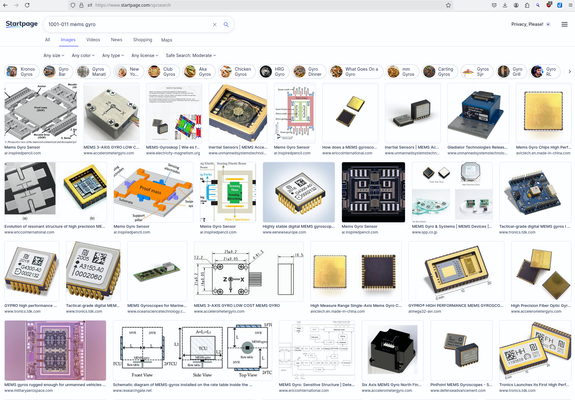Click the search input field
575x400 pixels.
click(x=128, y=25)
